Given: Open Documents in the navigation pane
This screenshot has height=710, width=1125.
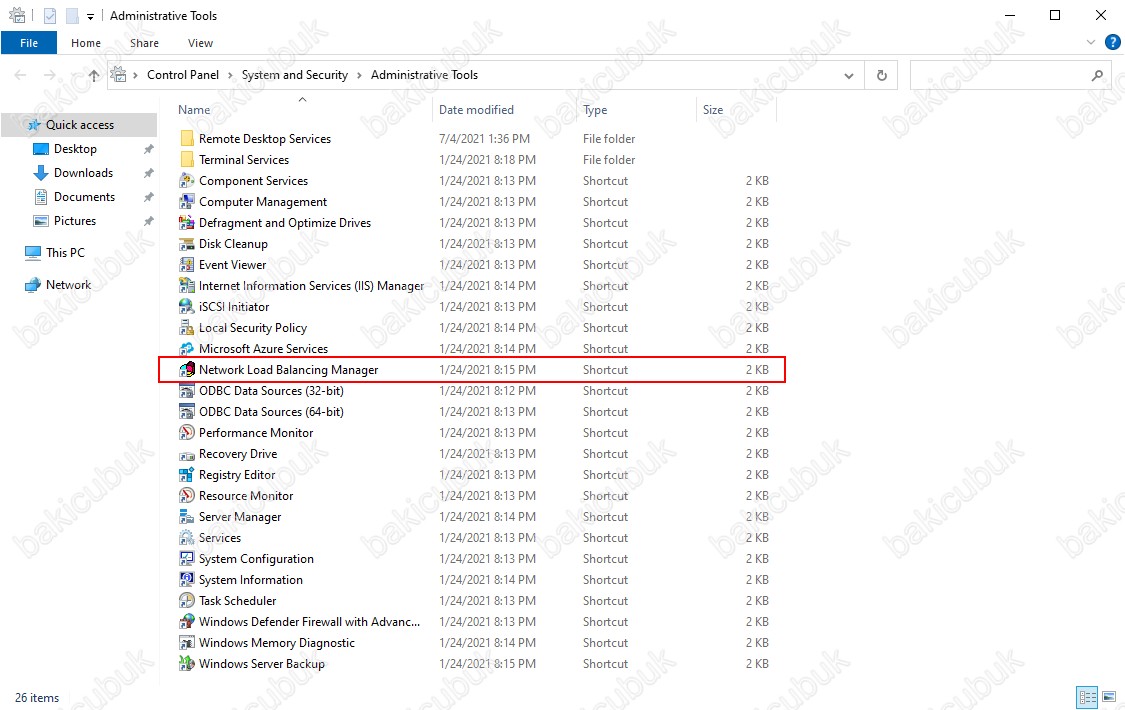Looking at the screenshot, I should [x=84, y=197].
